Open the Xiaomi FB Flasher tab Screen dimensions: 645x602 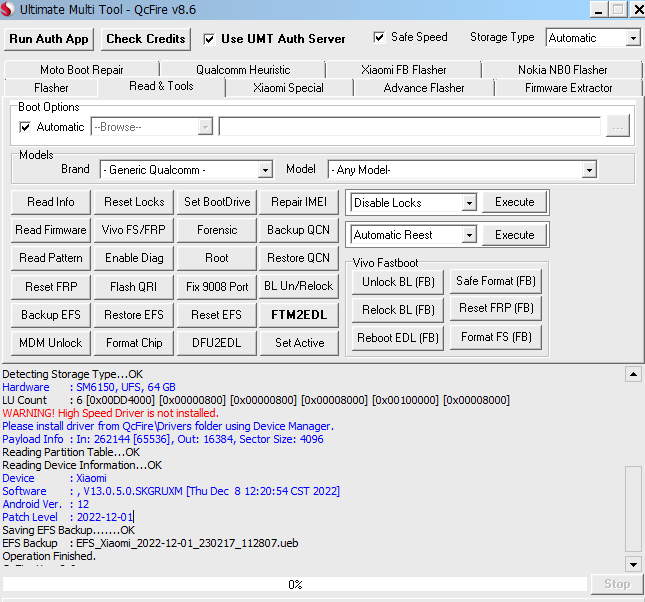(x=404, y=70)
